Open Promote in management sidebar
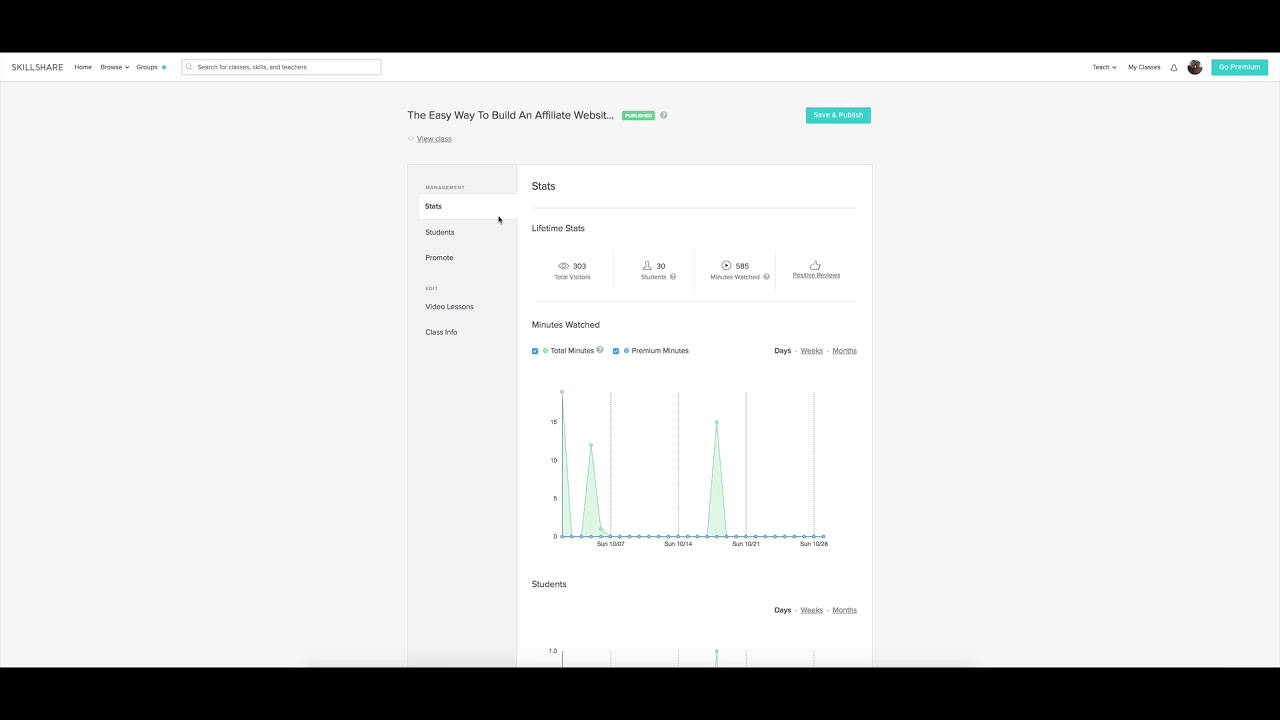Viewport: 1280px width, 720px height. point(439,258)
